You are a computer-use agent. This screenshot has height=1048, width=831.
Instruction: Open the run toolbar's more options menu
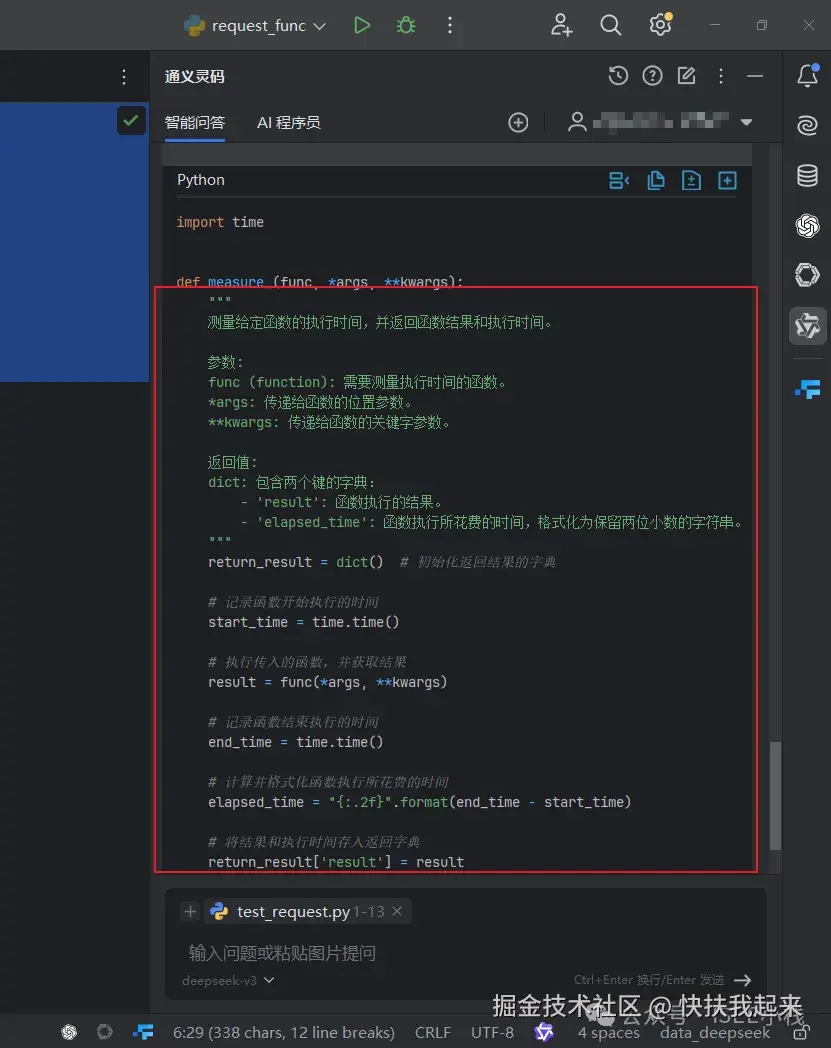pos(450,25)
